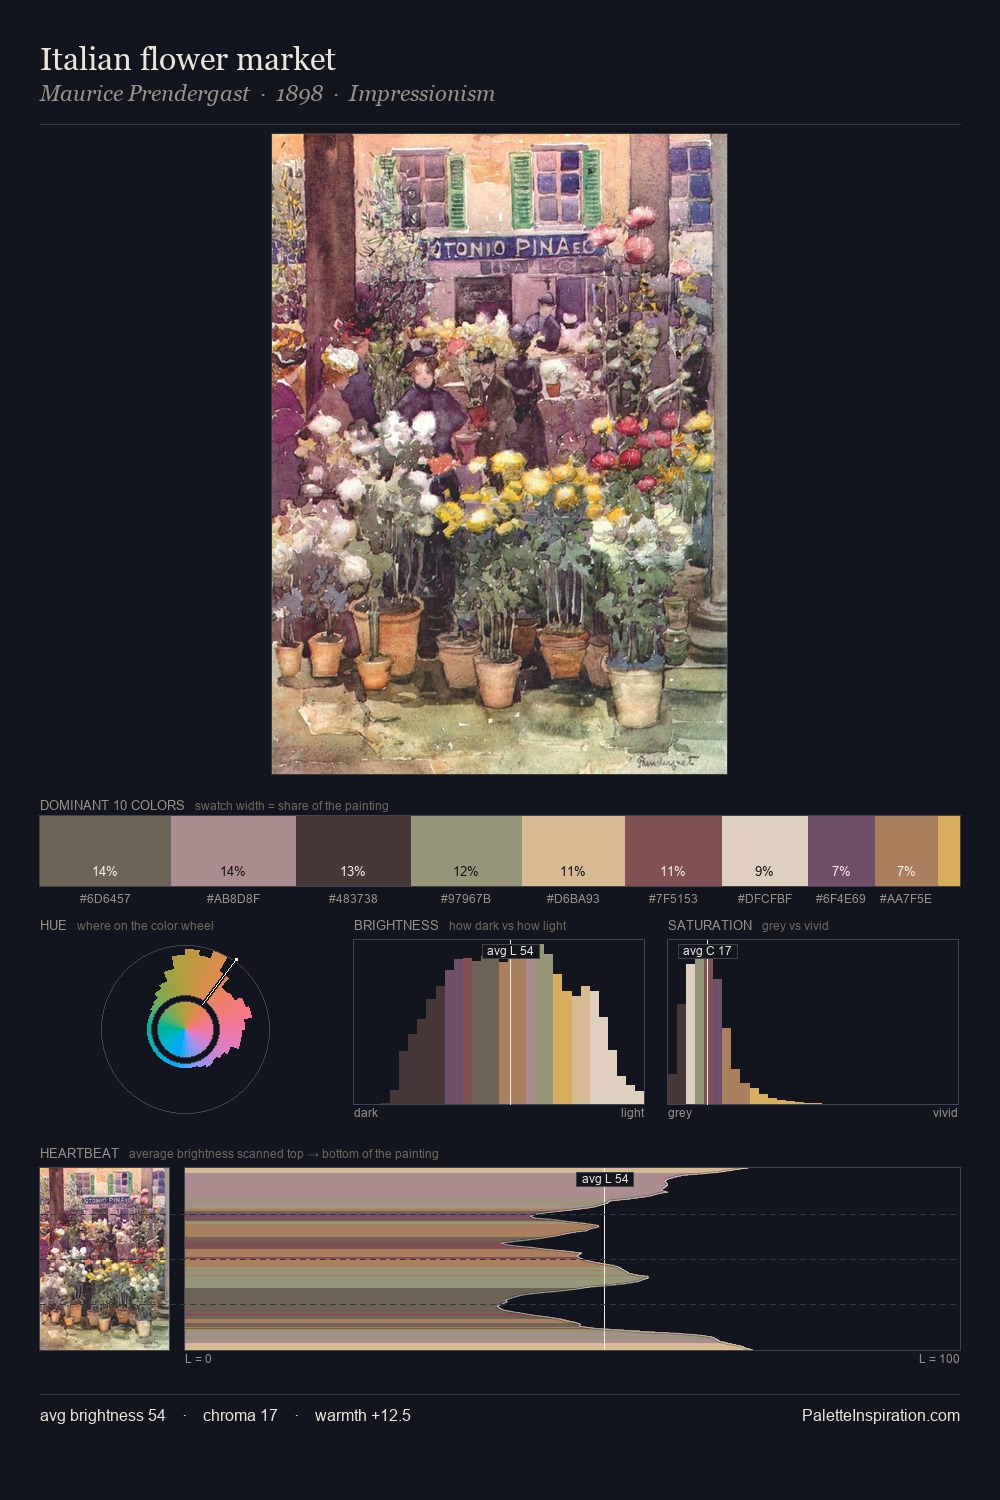Choose the #AA7F5E brown swatch
This screenshot has width=1000, height=1500.
[x=906, y=851]
